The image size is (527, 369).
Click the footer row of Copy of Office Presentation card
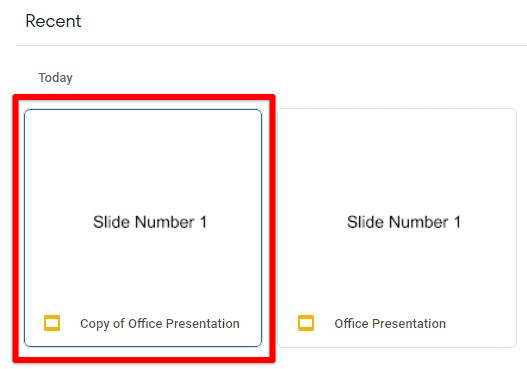(x=143, y=323)
